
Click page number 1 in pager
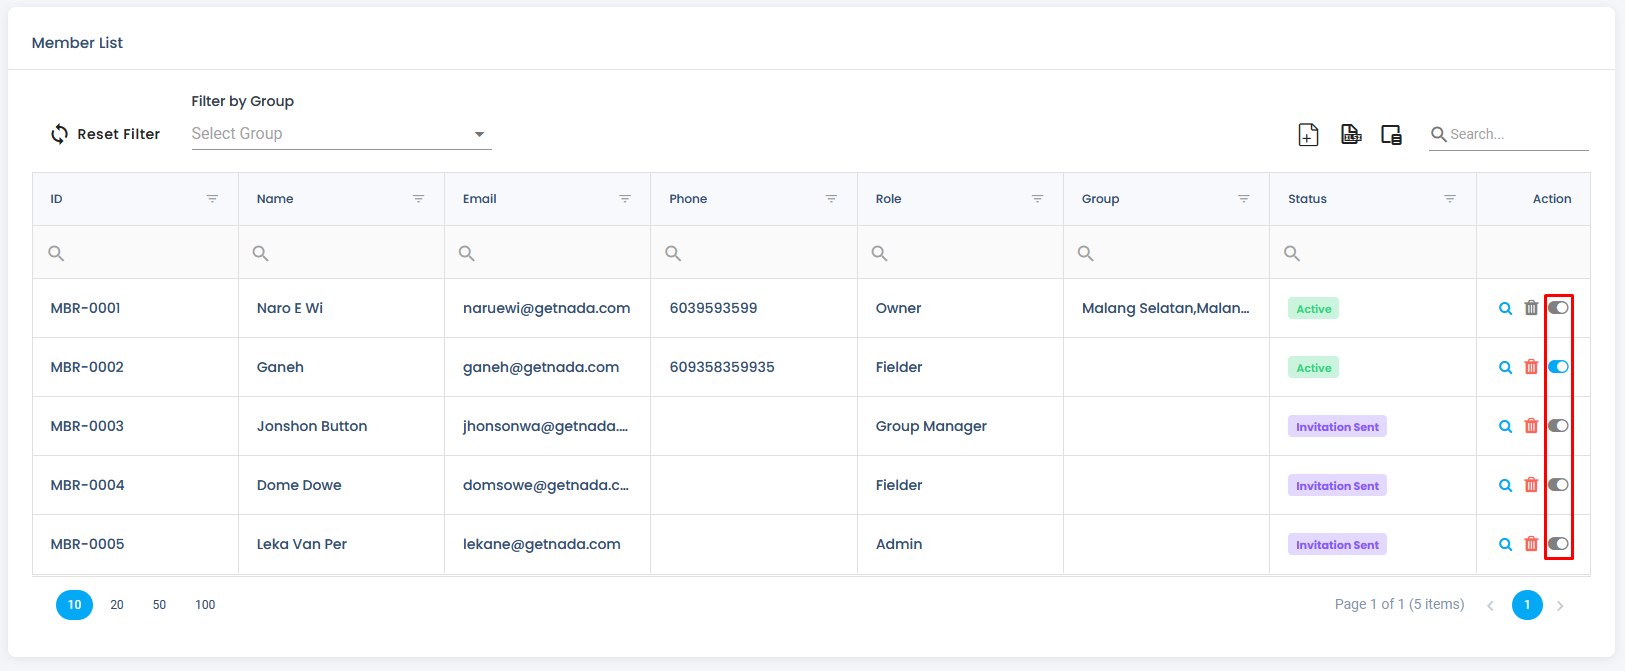click(1527, 605)
